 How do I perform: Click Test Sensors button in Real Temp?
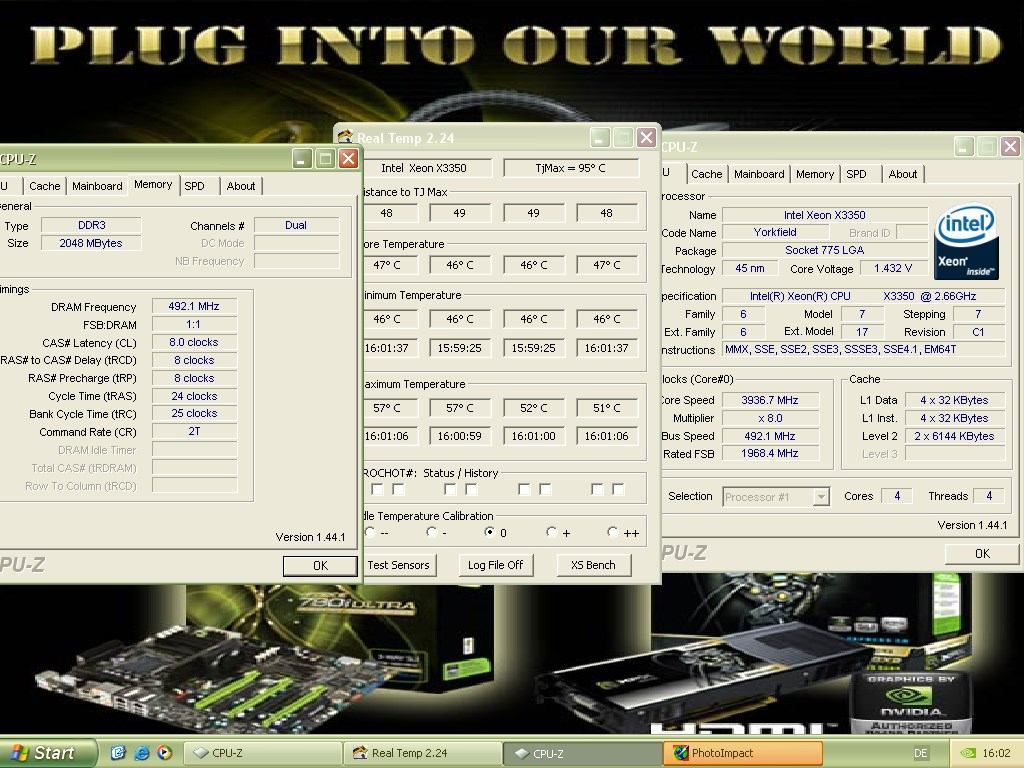tap(398, 565)
